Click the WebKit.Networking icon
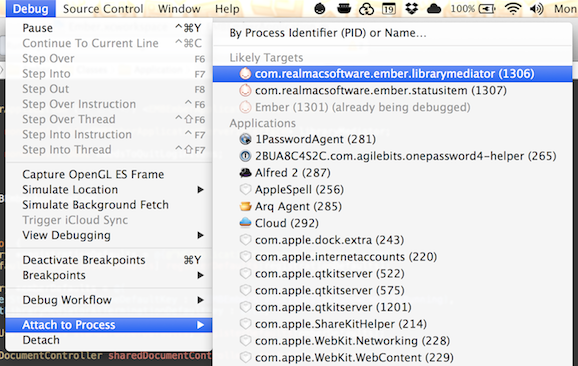 (245, 341)
